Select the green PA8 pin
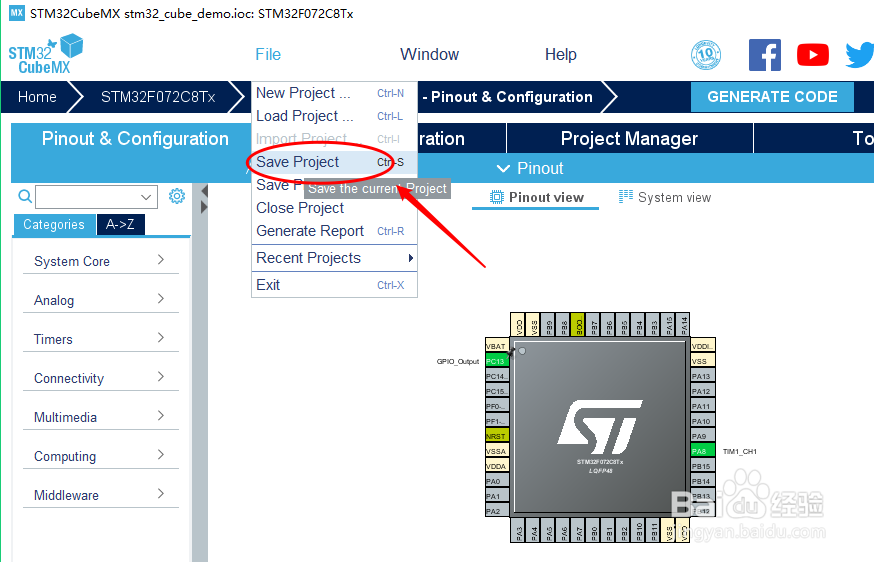Image resolution: width=874 pixels, height=562 pixels. pyautogui.click(x=702, y=451)
